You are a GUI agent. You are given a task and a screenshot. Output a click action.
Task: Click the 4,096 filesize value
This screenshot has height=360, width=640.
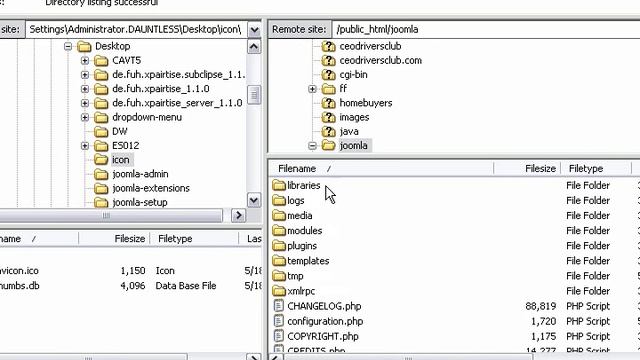[x=133, y=286]
